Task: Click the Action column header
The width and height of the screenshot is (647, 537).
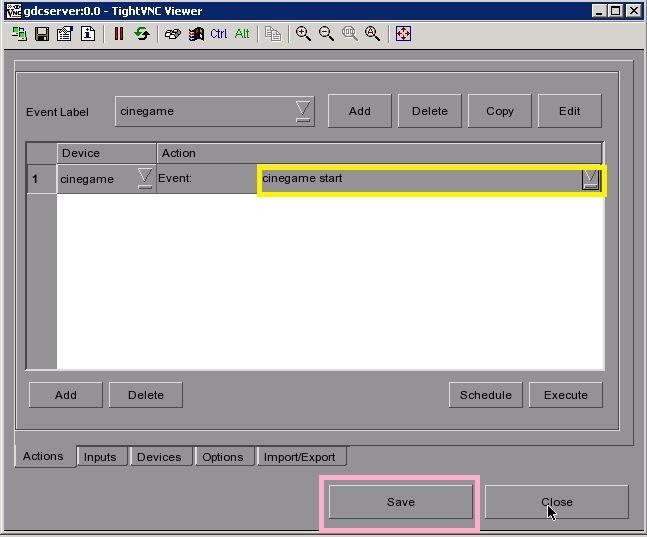Action: pyautogui.click(x=379, y=153)
